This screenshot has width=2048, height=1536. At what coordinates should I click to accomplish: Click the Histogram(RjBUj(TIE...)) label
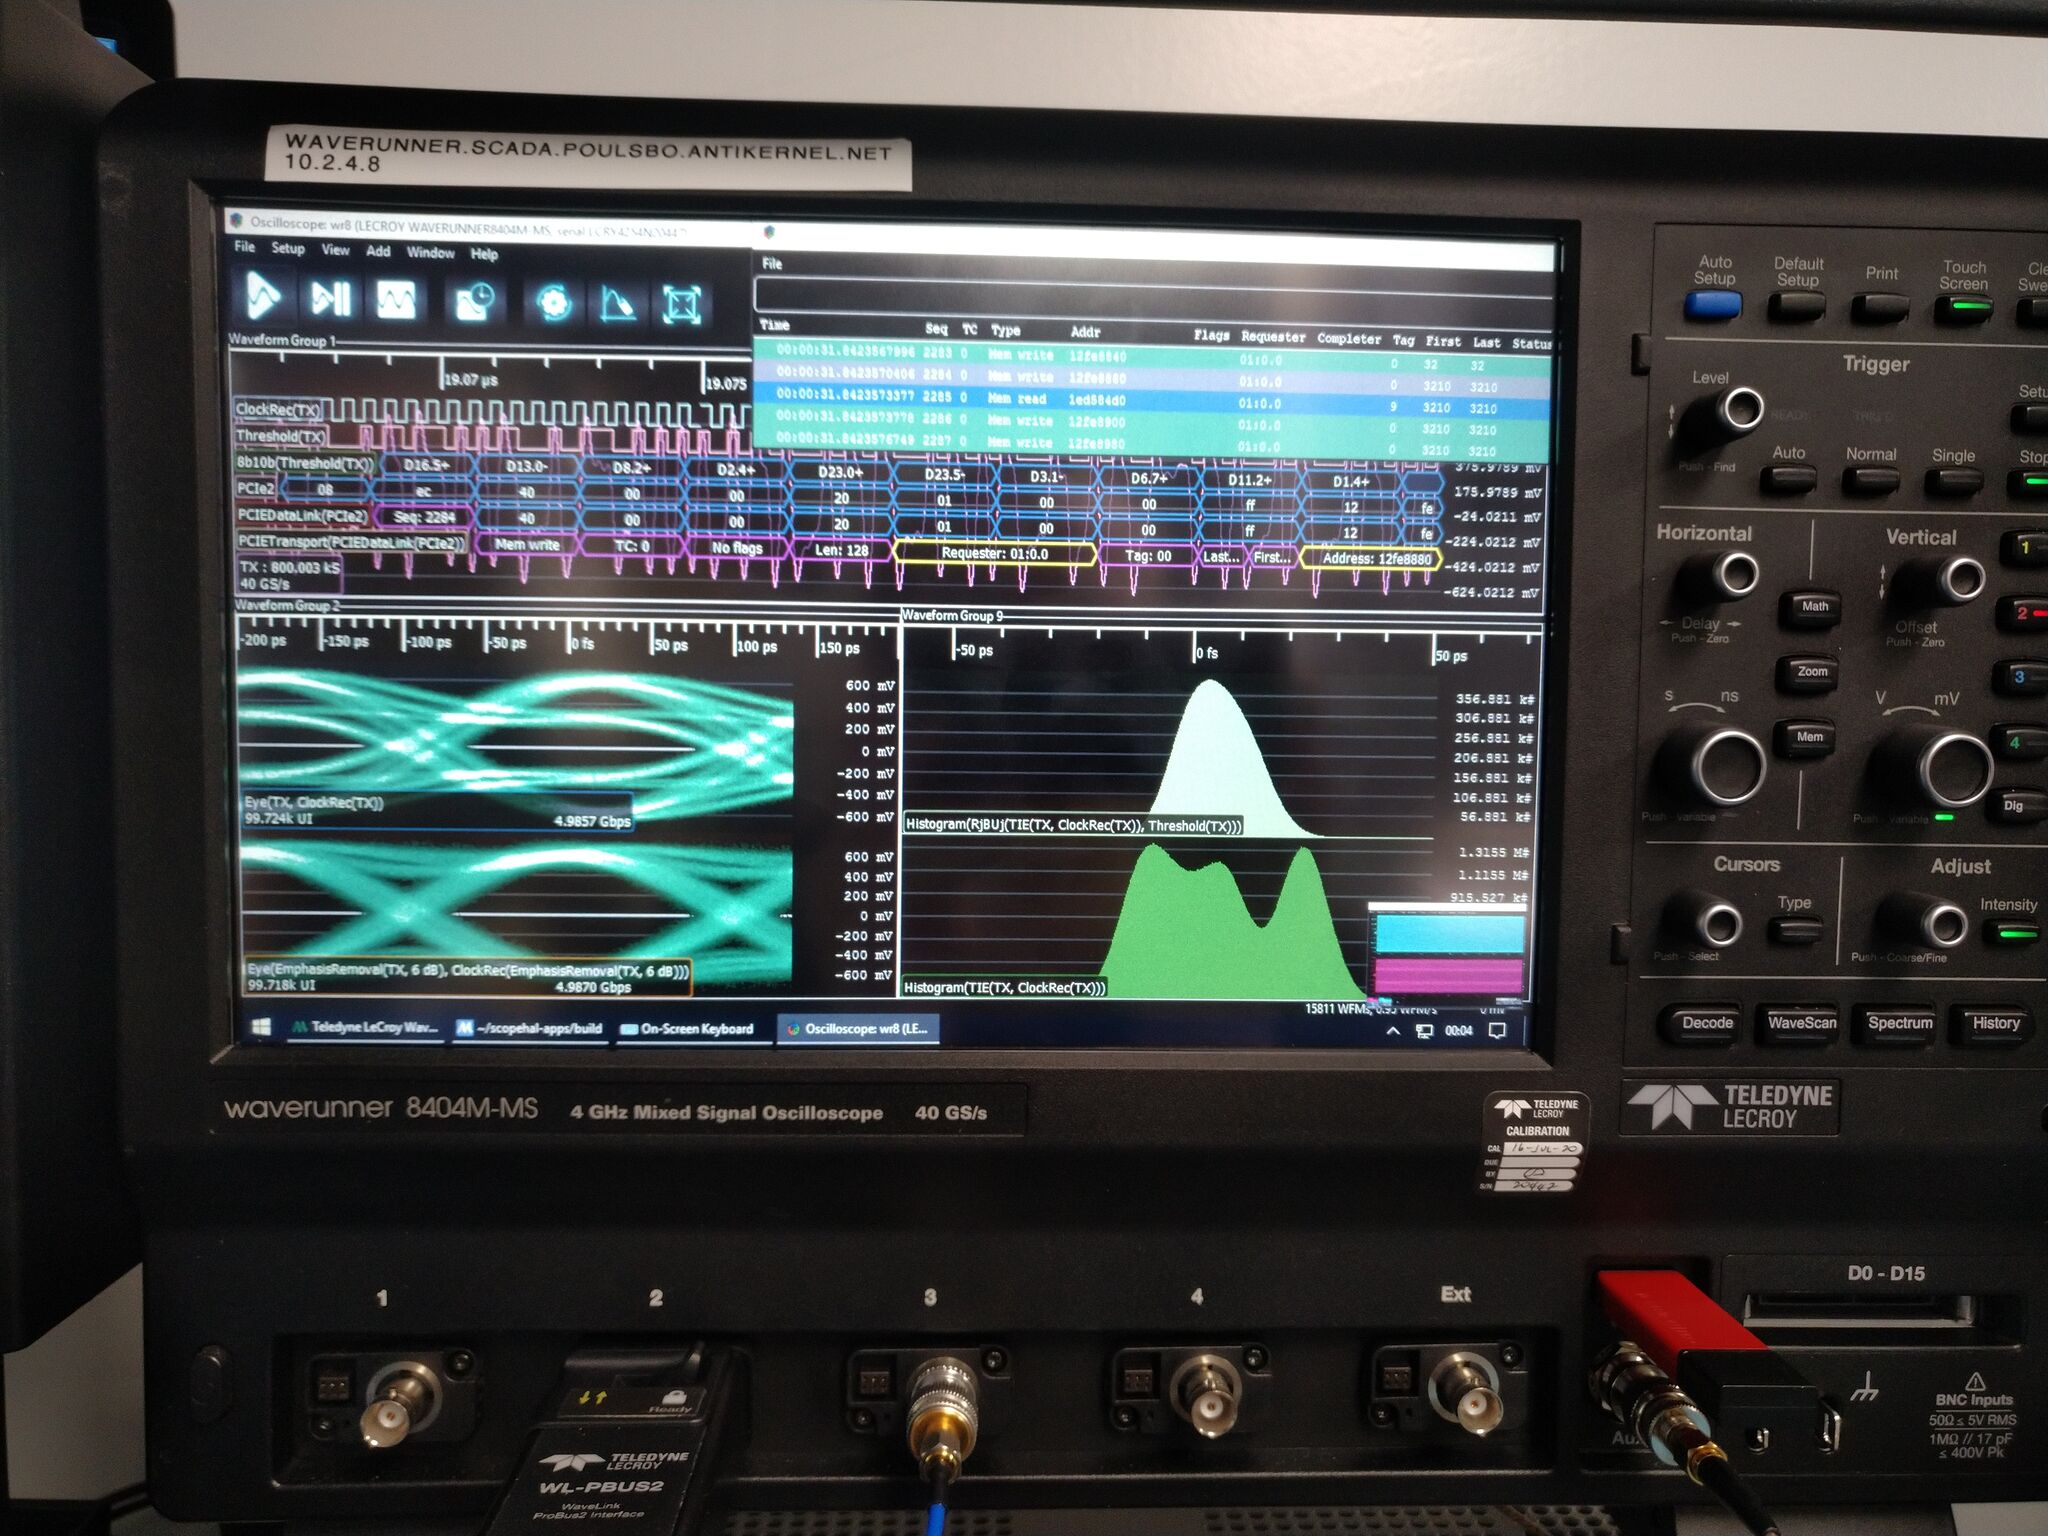[1073, 825]
